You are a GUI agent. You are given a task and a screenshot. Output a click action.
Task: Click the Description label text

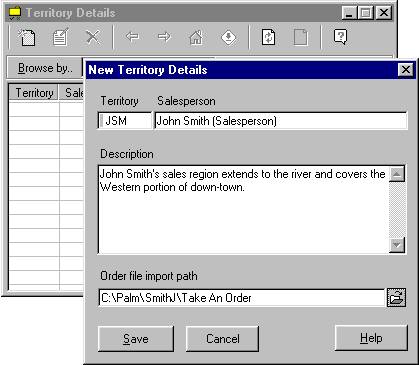tap(127, 154)
